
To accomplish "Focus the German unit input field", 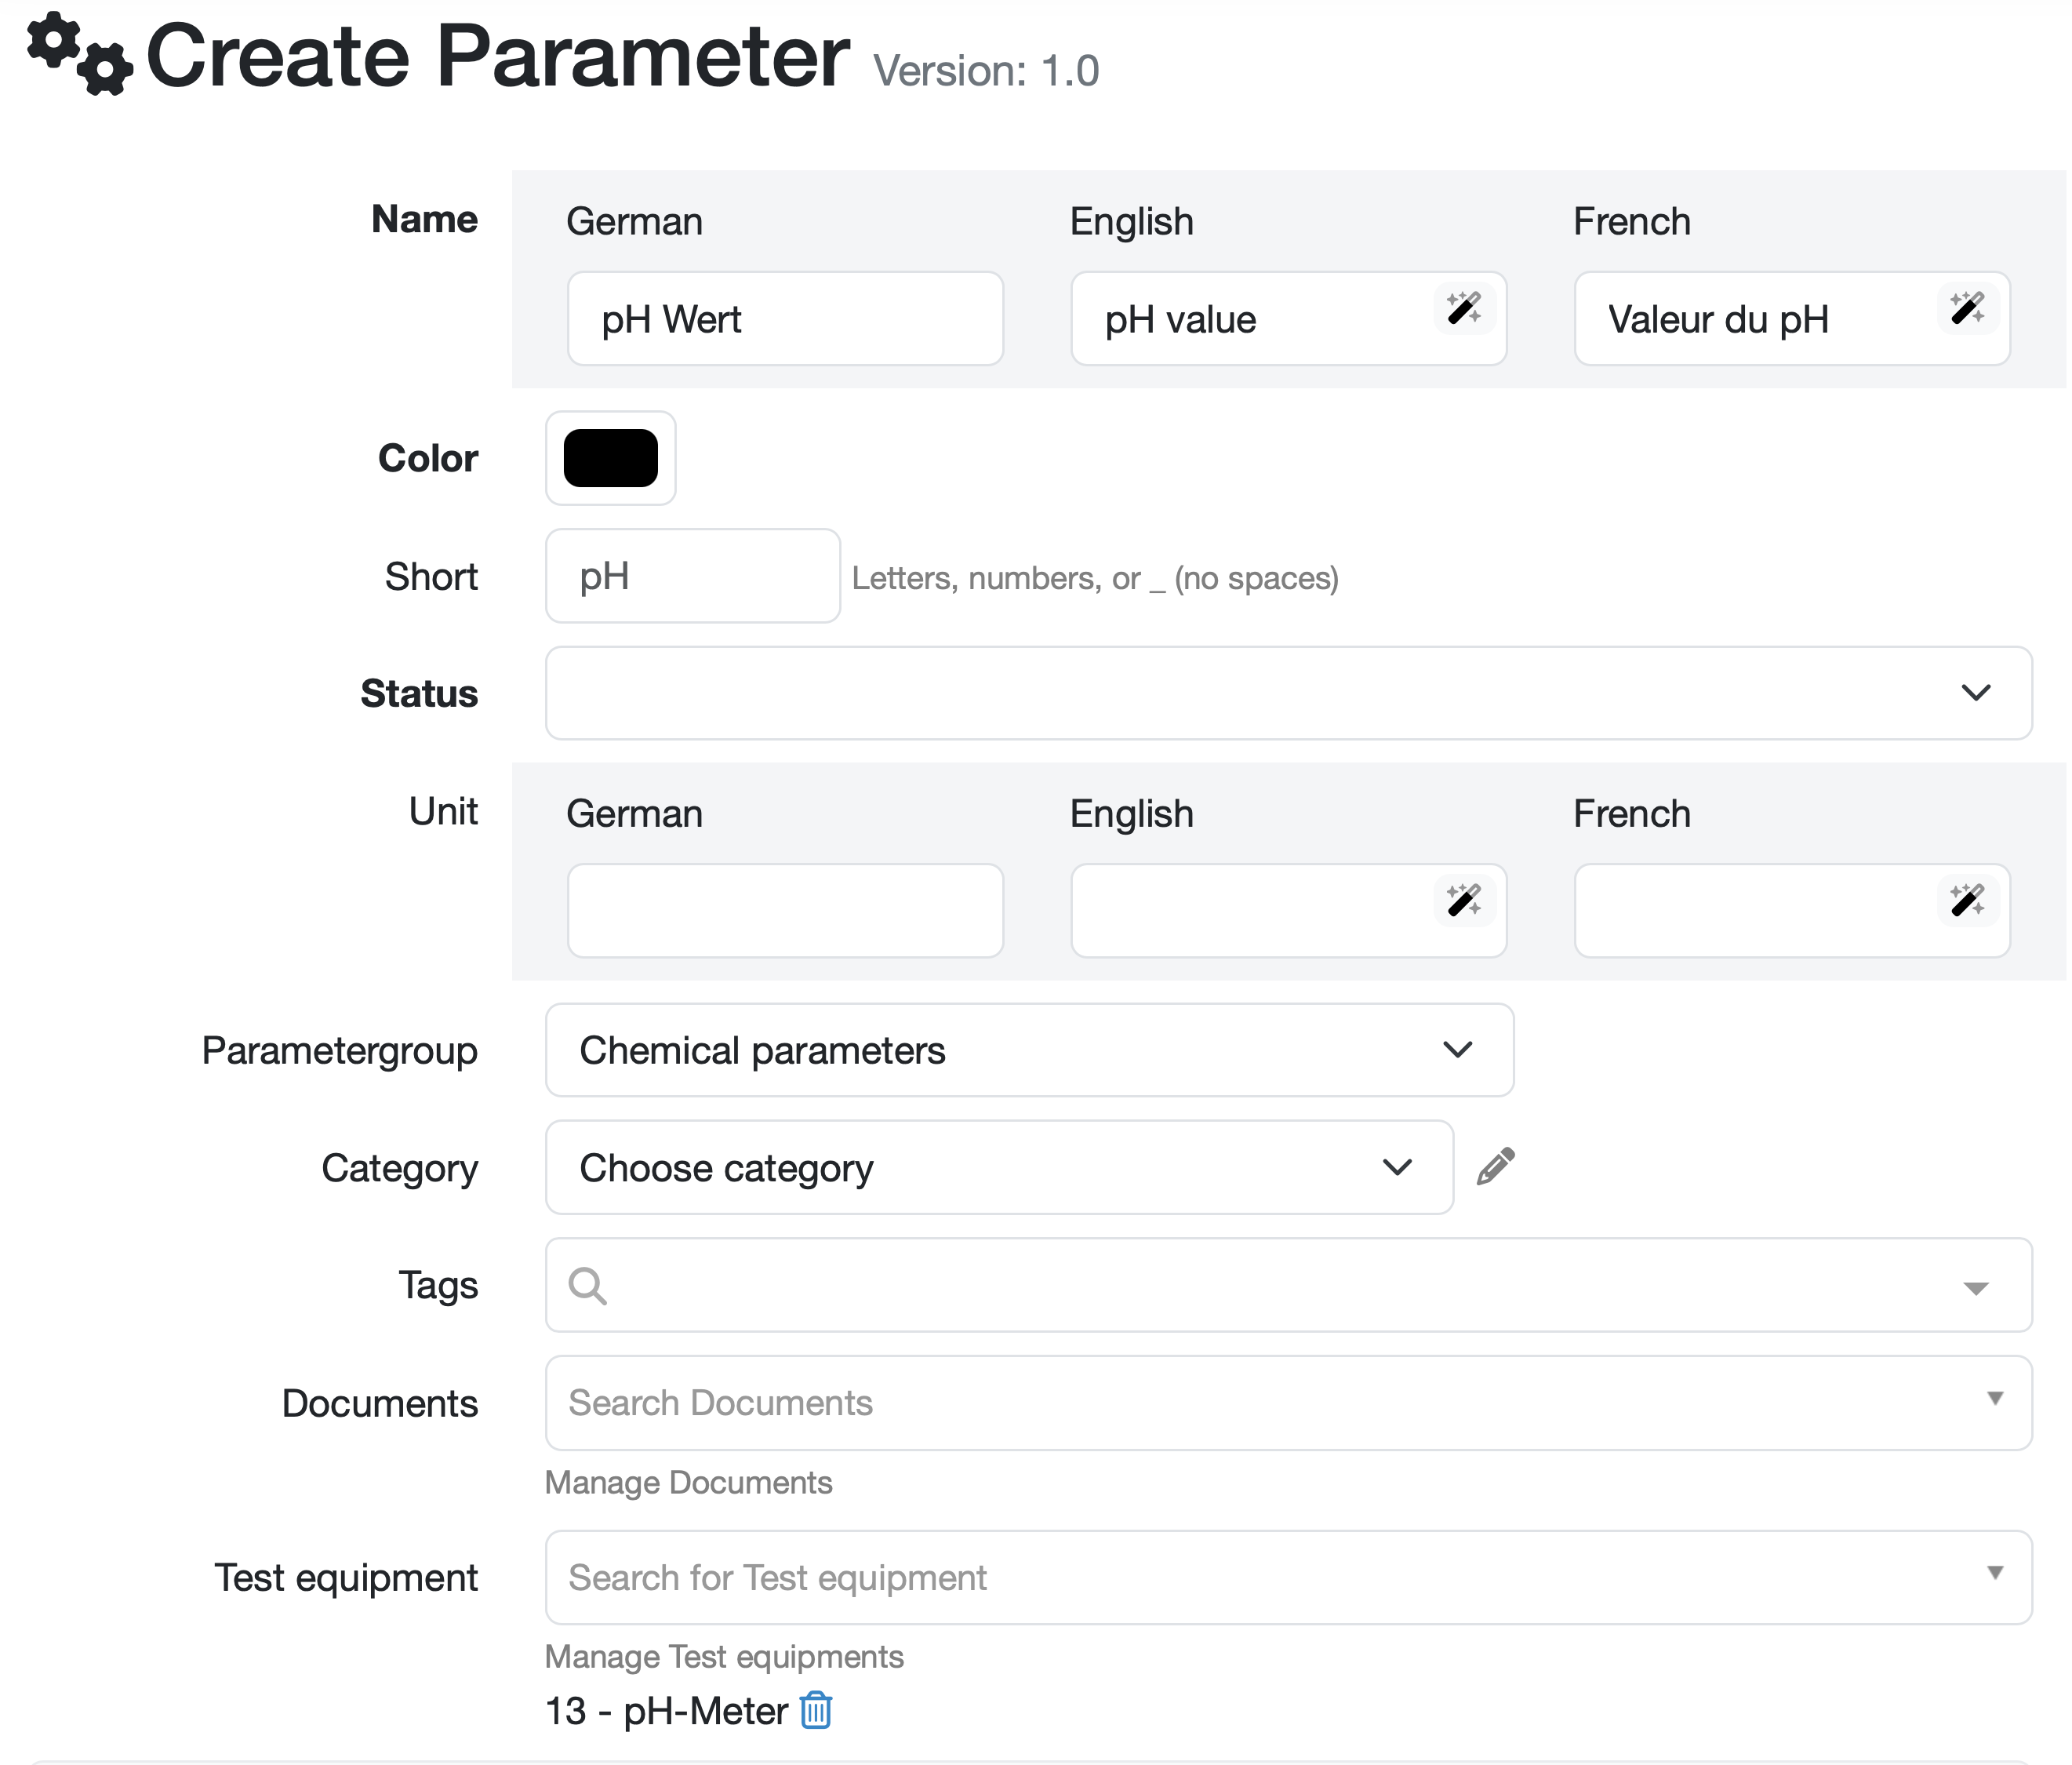I will 785,910.
